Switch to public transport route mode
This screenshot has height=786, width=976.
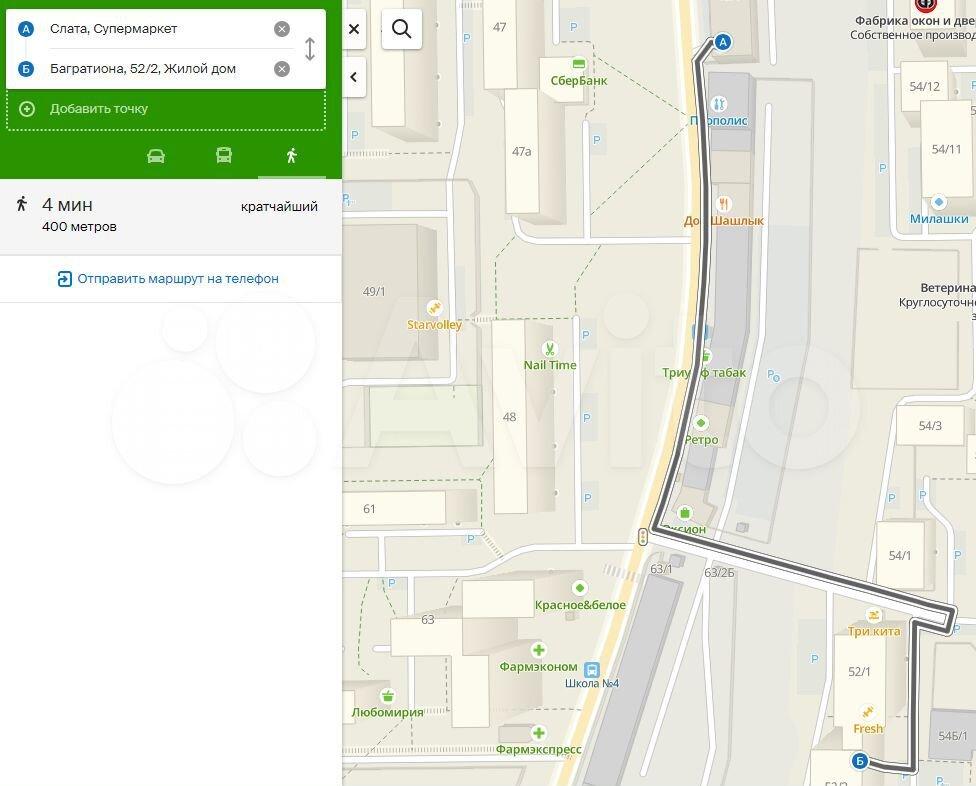[x=224, y=156]
